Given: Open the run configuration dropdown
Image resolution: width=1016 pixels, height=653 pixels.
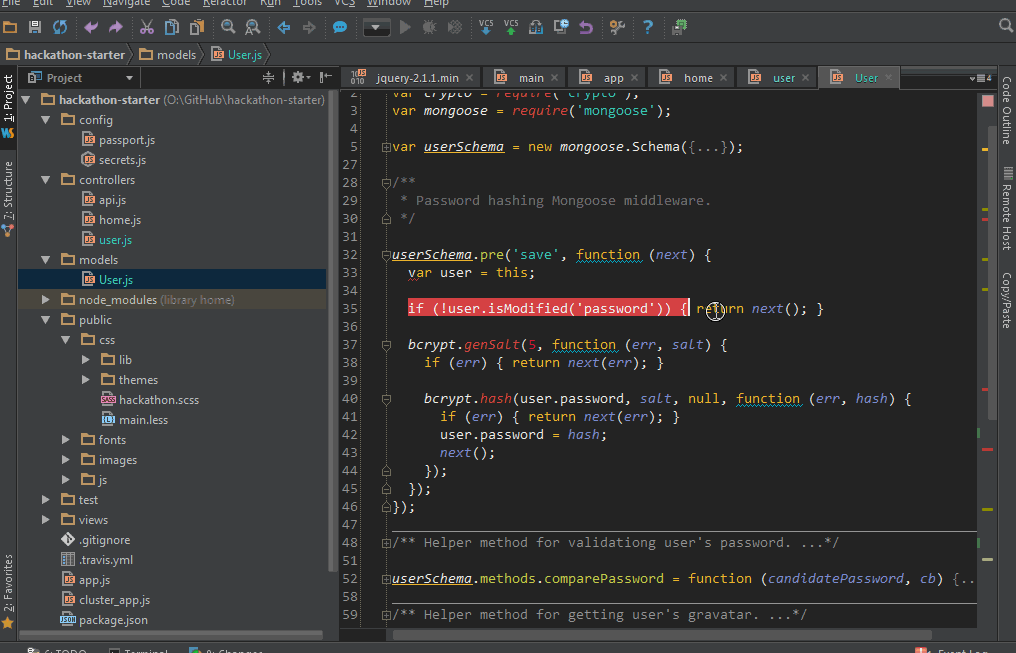Looking at the screenshot, I should pos(376,28).
